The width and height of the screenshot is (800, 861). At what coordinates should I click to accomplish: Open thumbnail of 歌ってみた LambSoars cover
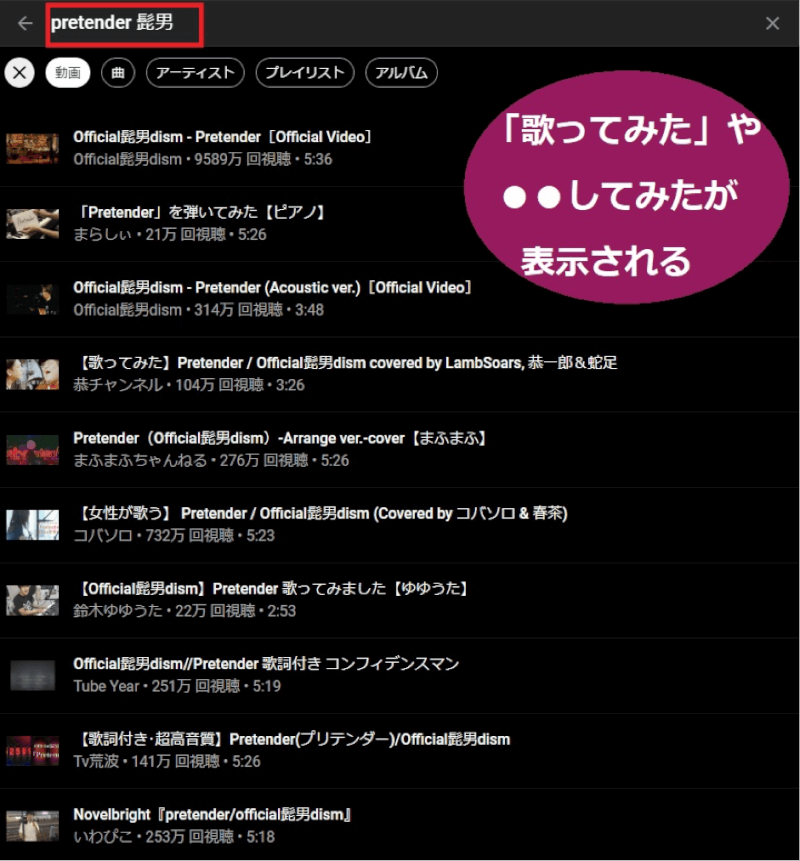pyautogui.click(x=32, y=374)
